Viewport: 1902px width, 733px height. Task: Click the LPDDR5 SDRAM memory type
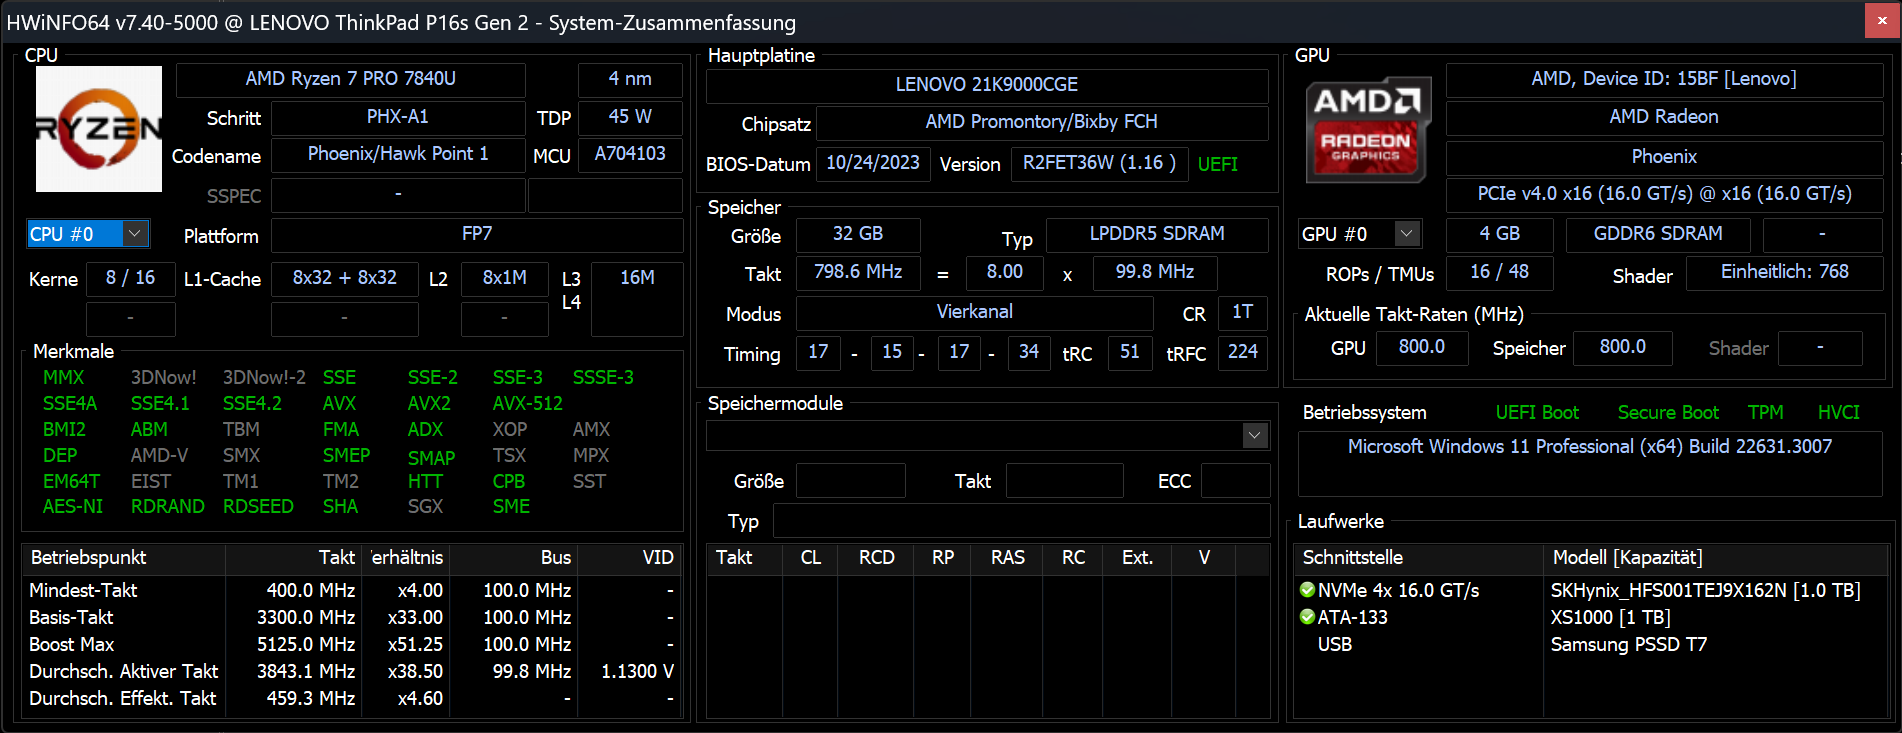(1157, 234)
